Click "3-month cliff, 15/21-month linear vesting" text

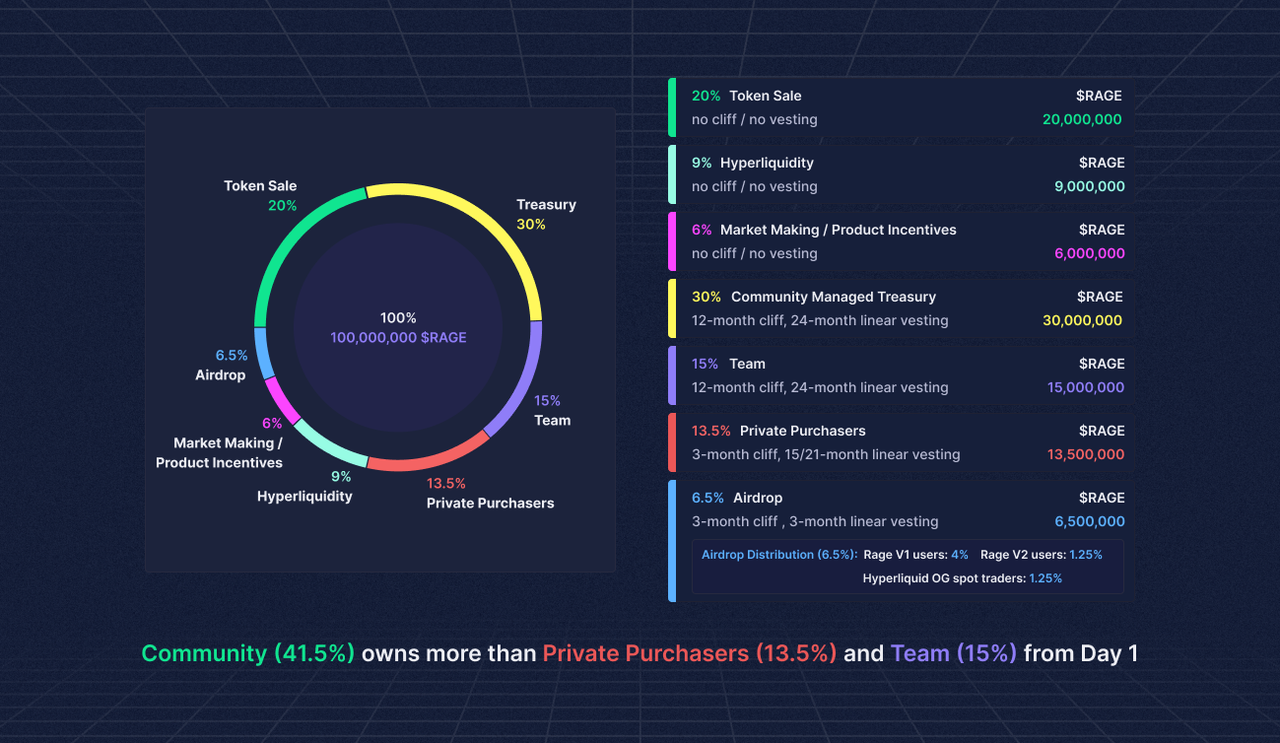point(826,454)
